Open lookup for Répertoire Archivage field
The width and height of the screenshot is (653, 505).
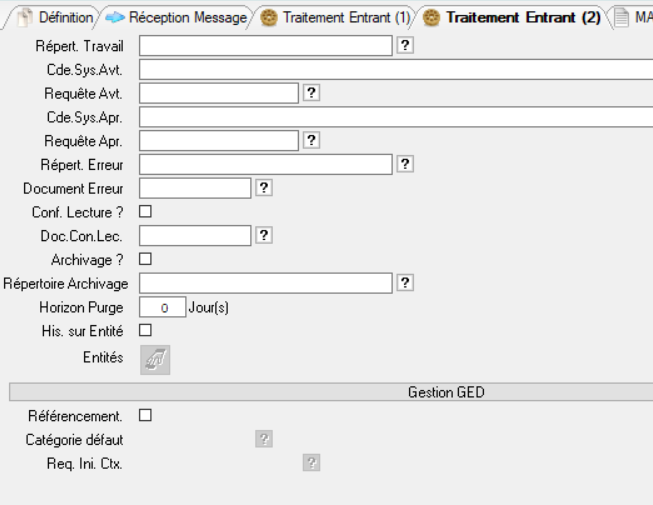(x=405, y=283)
